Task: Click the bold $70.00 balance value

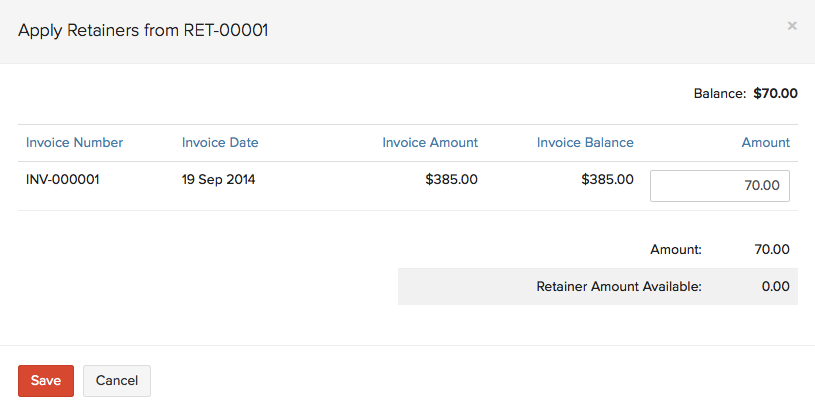Action: tap(775, 94)
